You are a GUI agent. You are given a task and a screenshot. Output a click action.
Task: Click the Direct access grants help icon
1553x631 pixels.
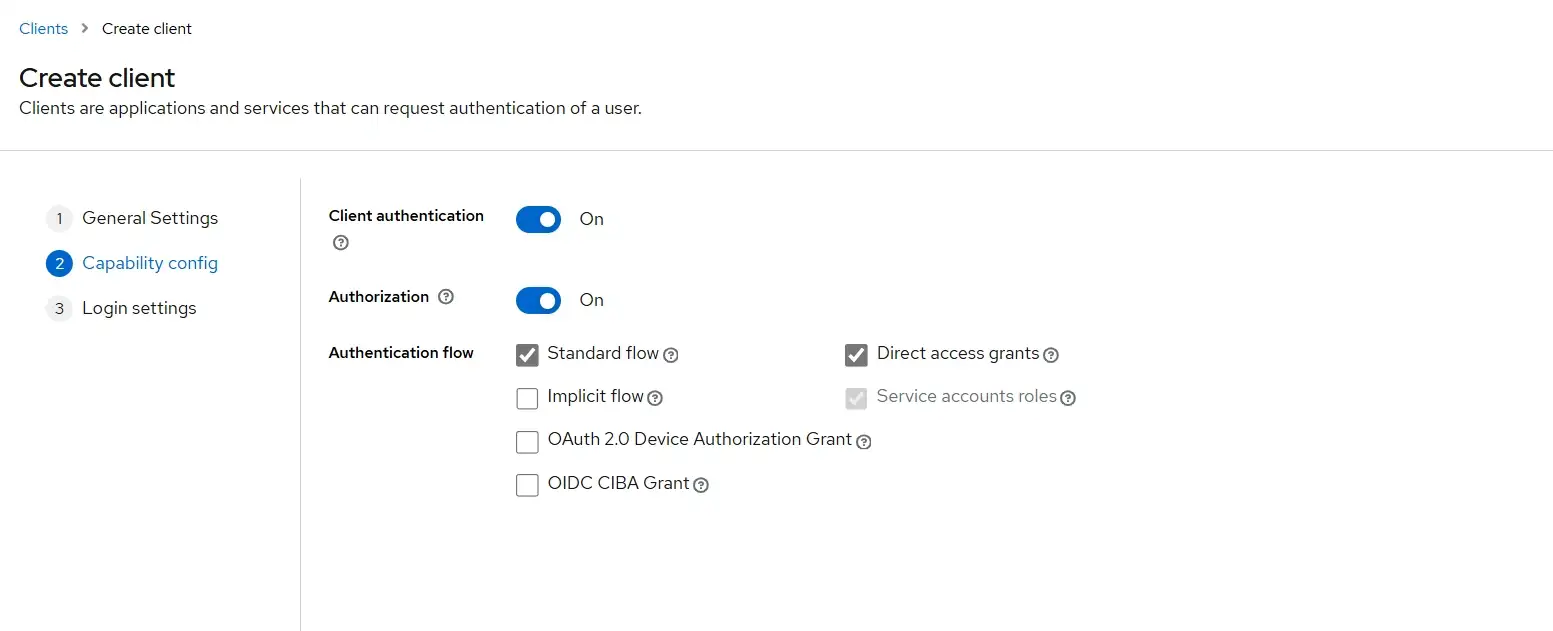(x=1051, y=355)
